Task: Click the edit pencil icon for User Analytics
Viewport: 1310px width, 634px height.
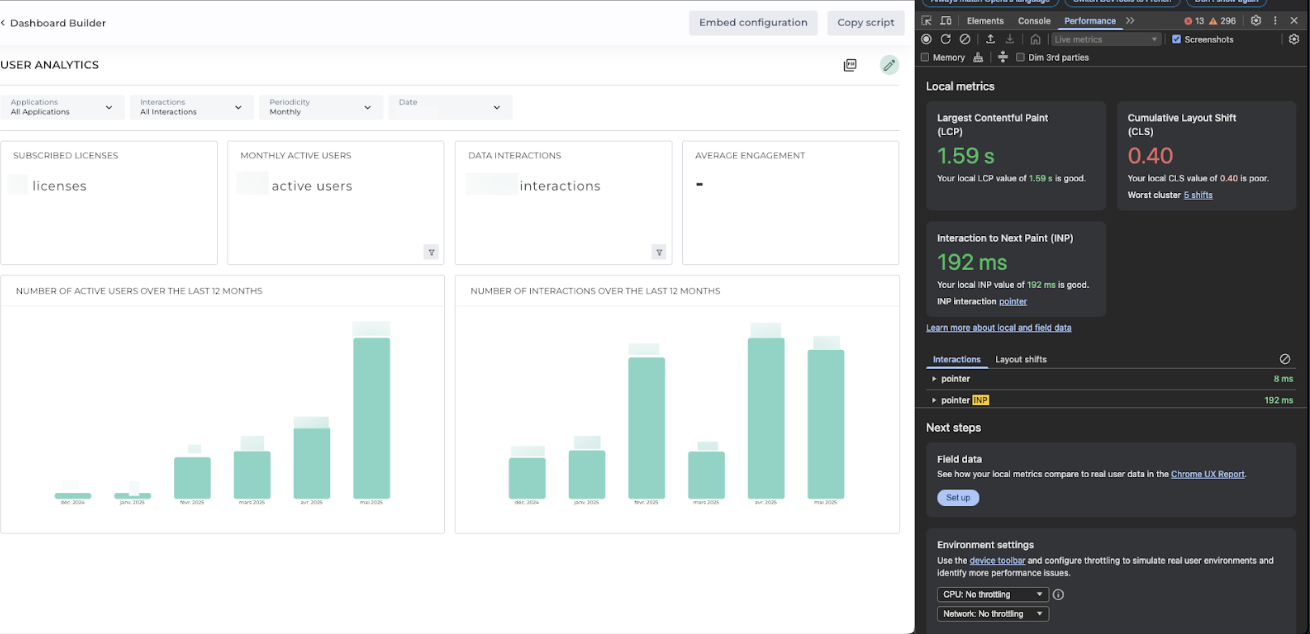Action: [x=889, y=65]
